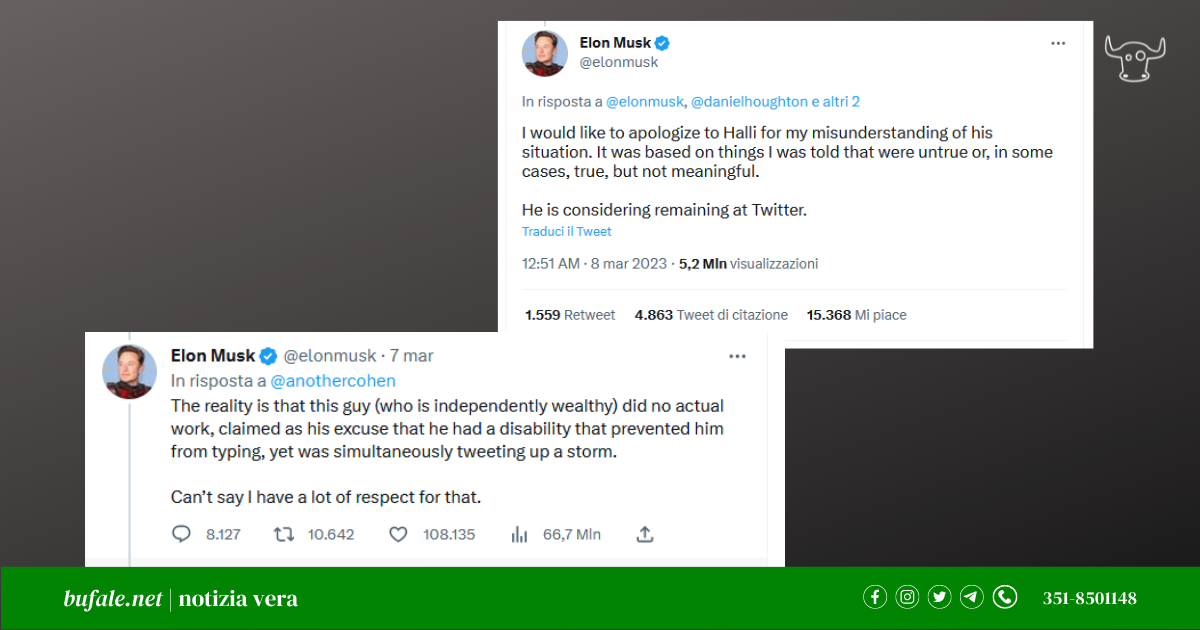Click the share upload icon on lower tweet
The height and width of the screenshot is (630, 1200).
(x=645, y=534)
